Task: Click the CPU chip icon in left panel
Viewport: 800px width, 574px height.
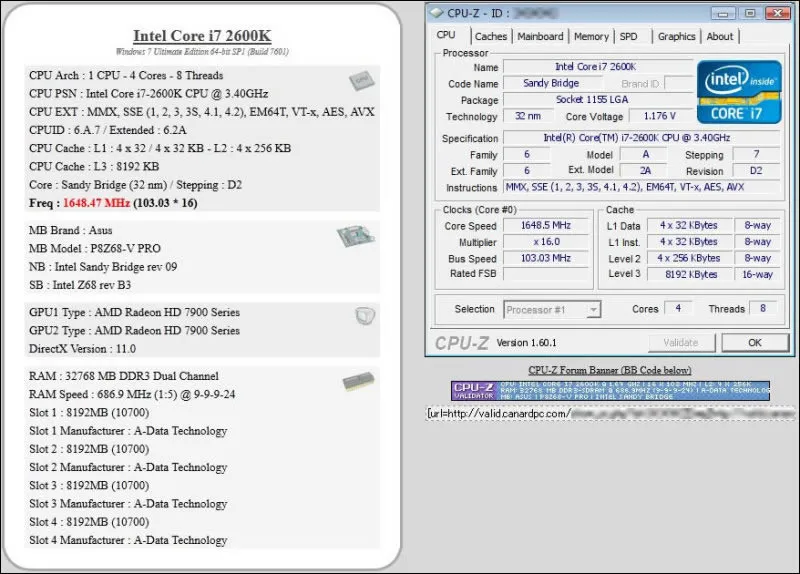Action: tap(361, 82)
